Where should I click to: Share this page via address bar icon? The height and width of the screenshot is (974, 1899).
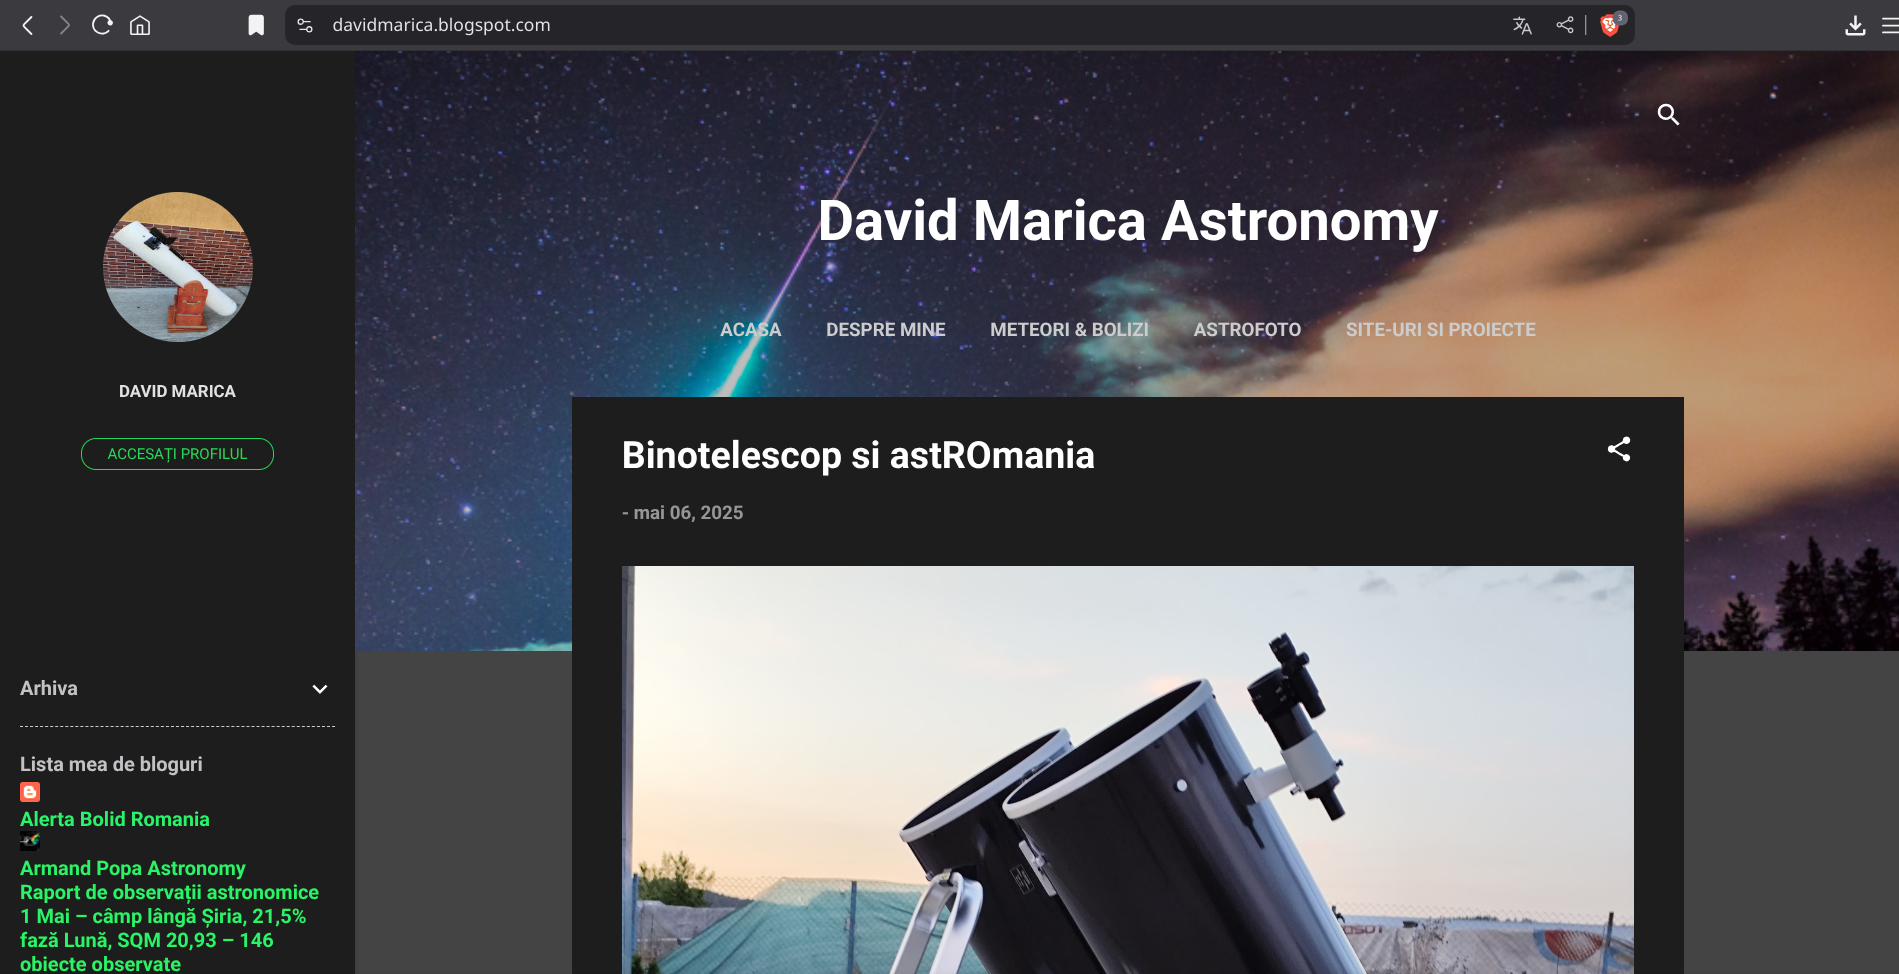pyautogui.click(x=1565, y=25)
